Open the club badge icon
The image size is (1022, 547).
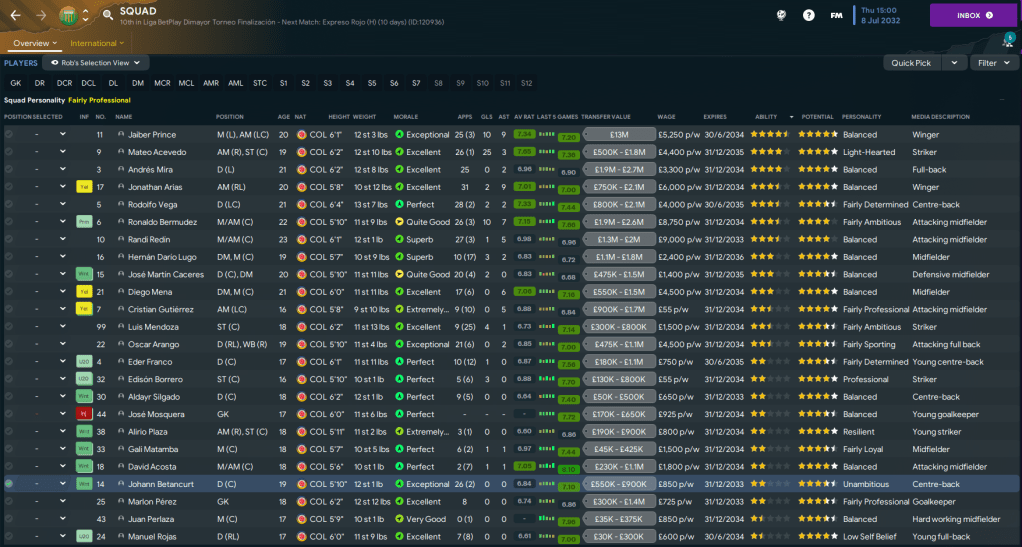[67, 15]
